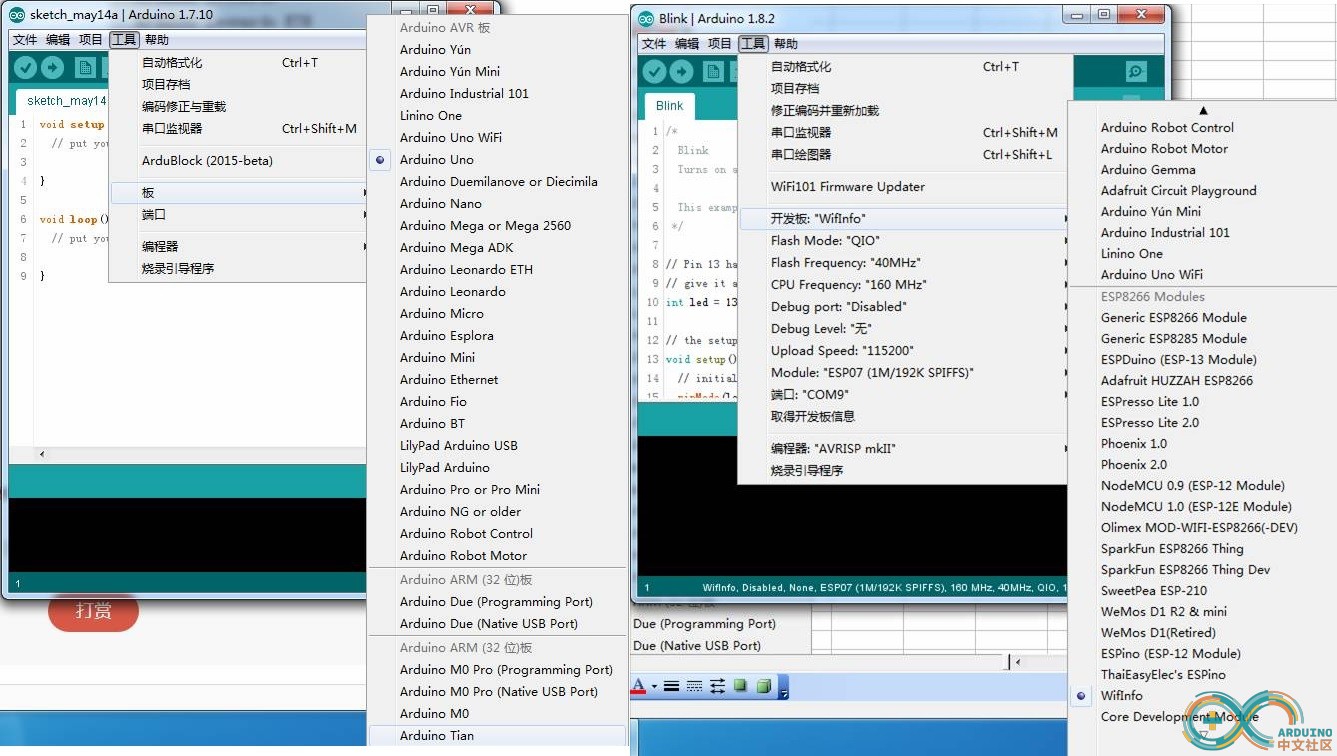Open Serial Monitor magnifier icon in Arduino 1.8.2

click(x=1135, y=72)
